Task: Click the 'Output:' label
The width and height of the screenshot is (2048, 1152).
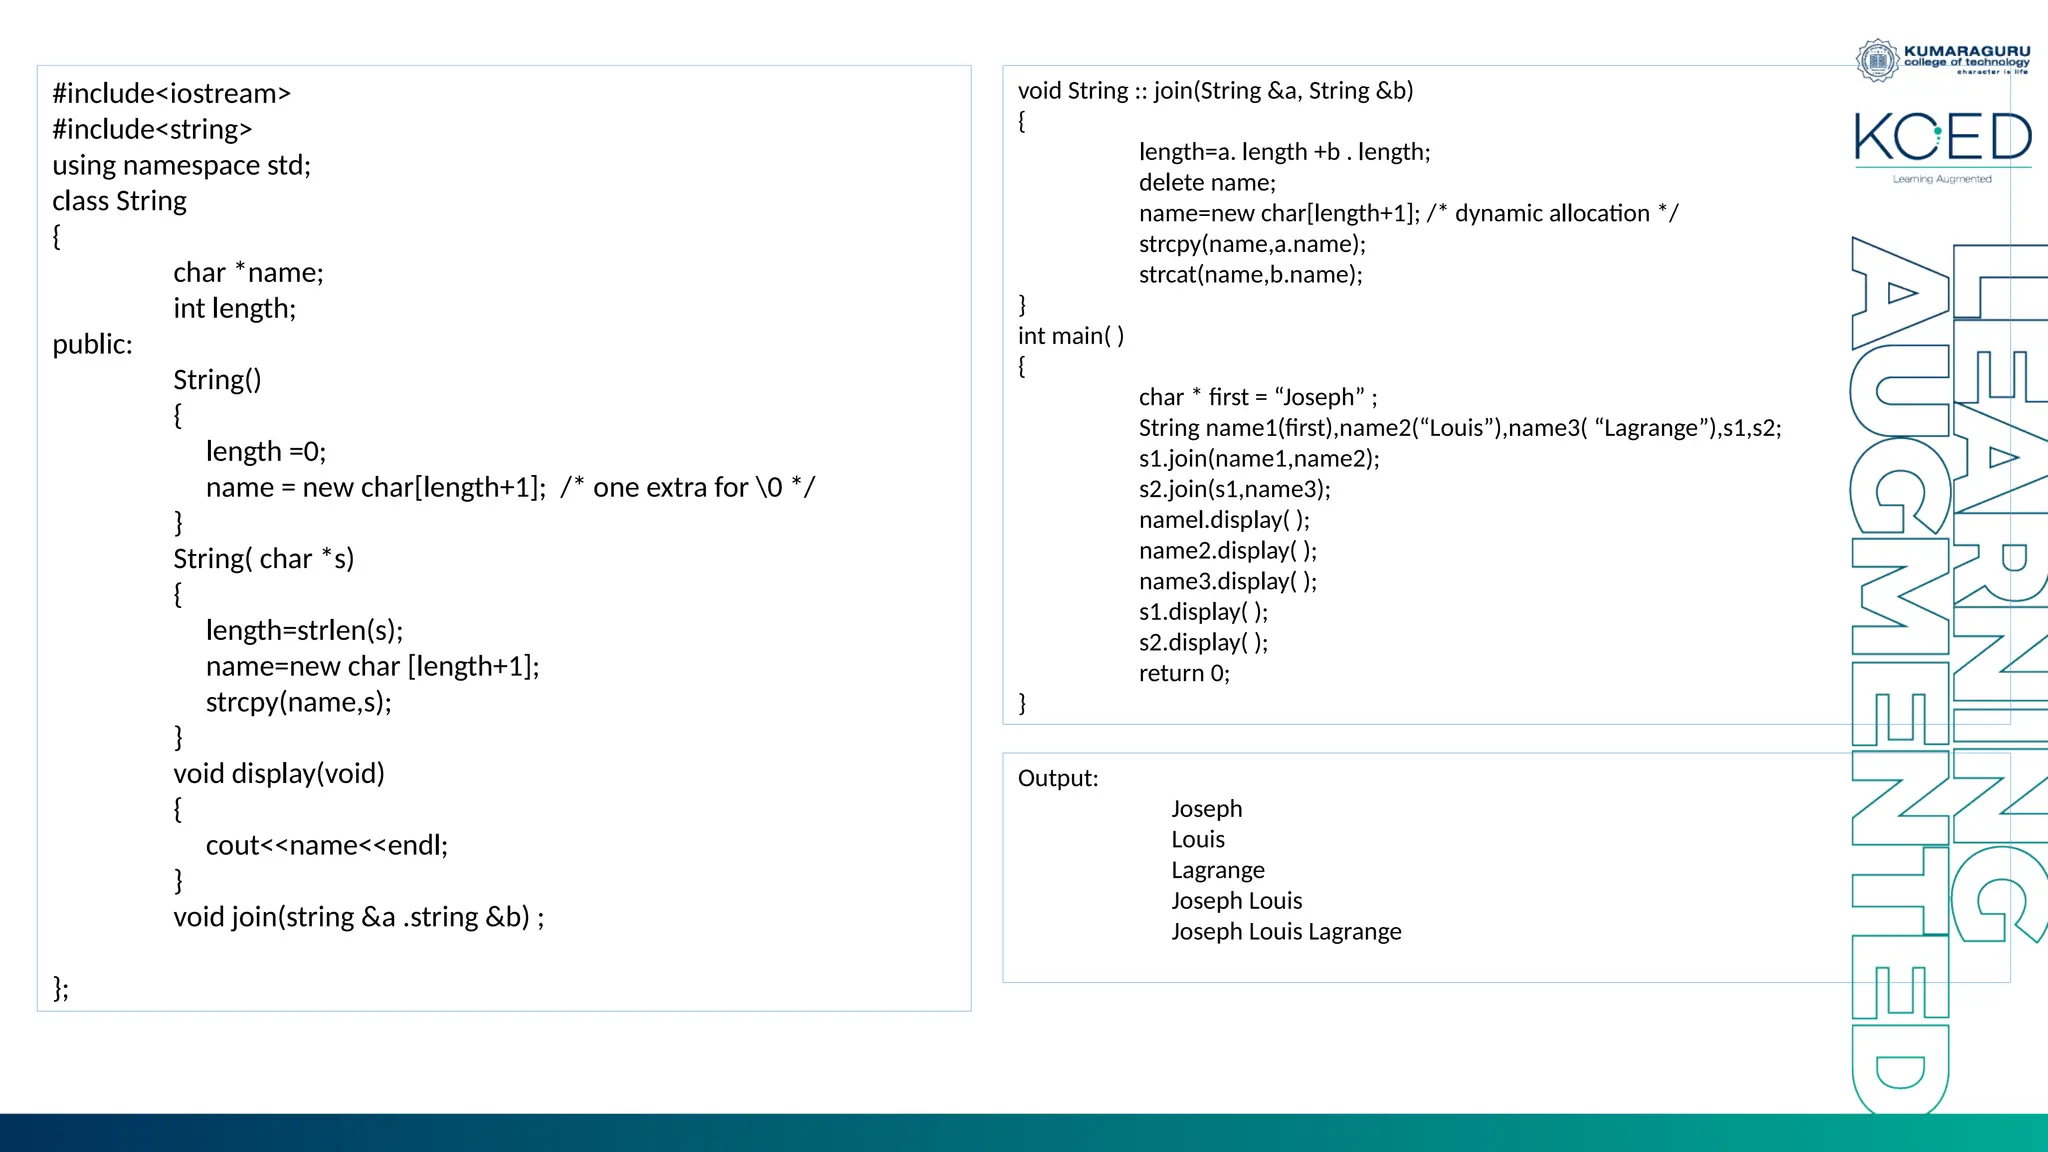Action: tap(1057, 778)
